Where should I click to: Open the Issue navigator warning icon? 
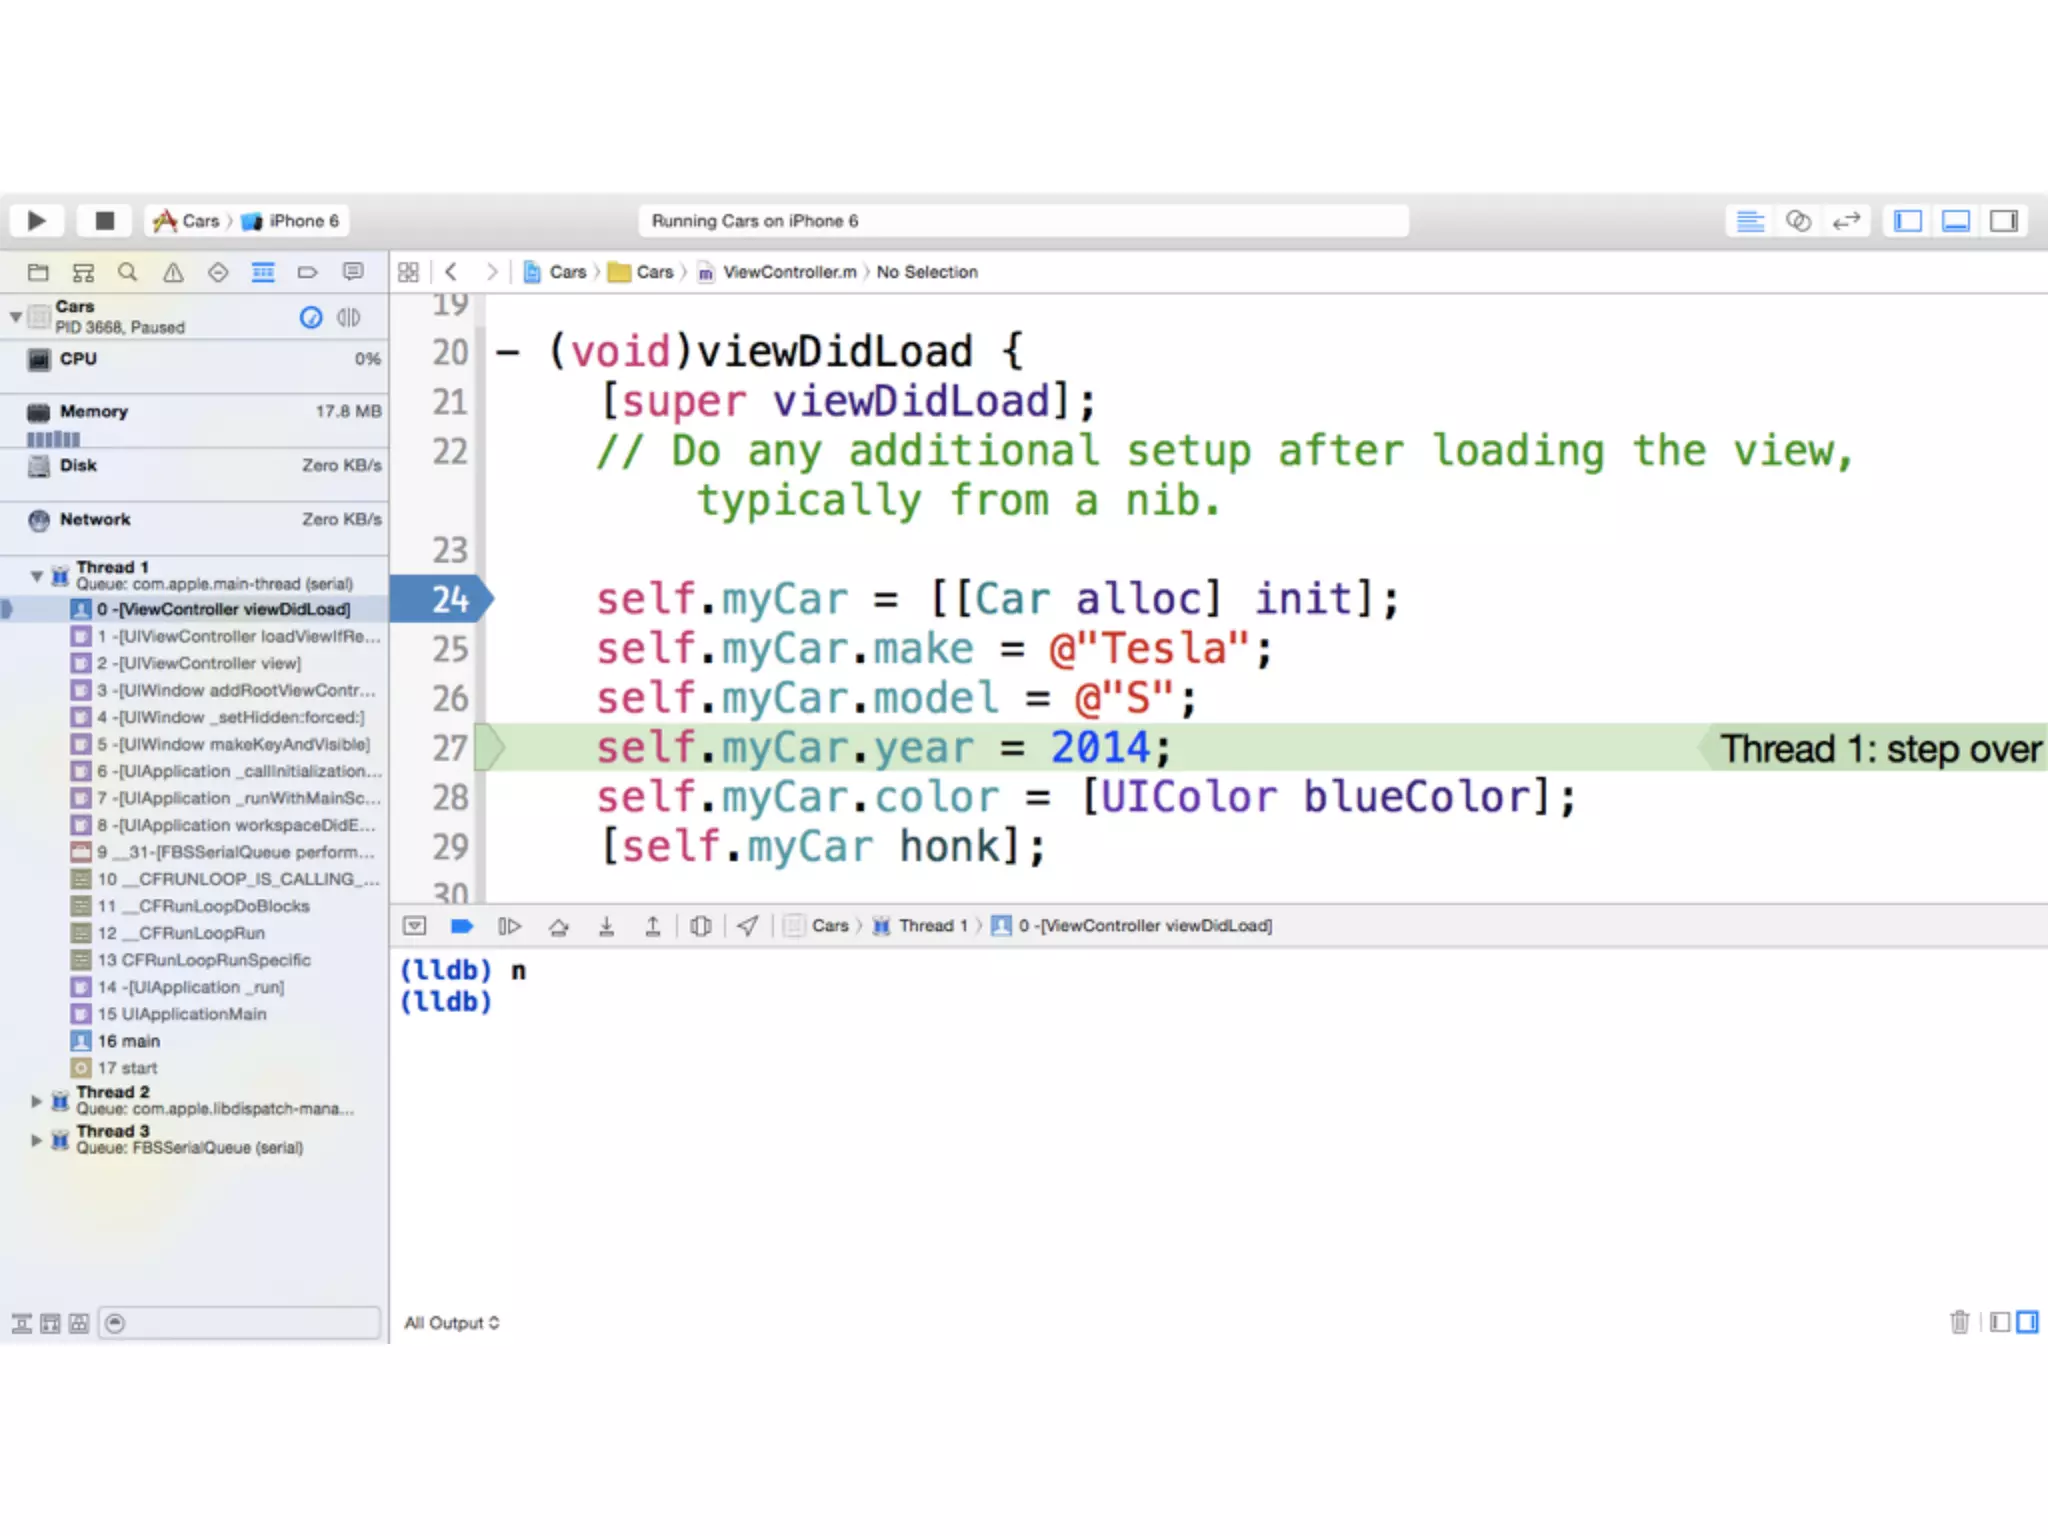(x=173, y=272)
